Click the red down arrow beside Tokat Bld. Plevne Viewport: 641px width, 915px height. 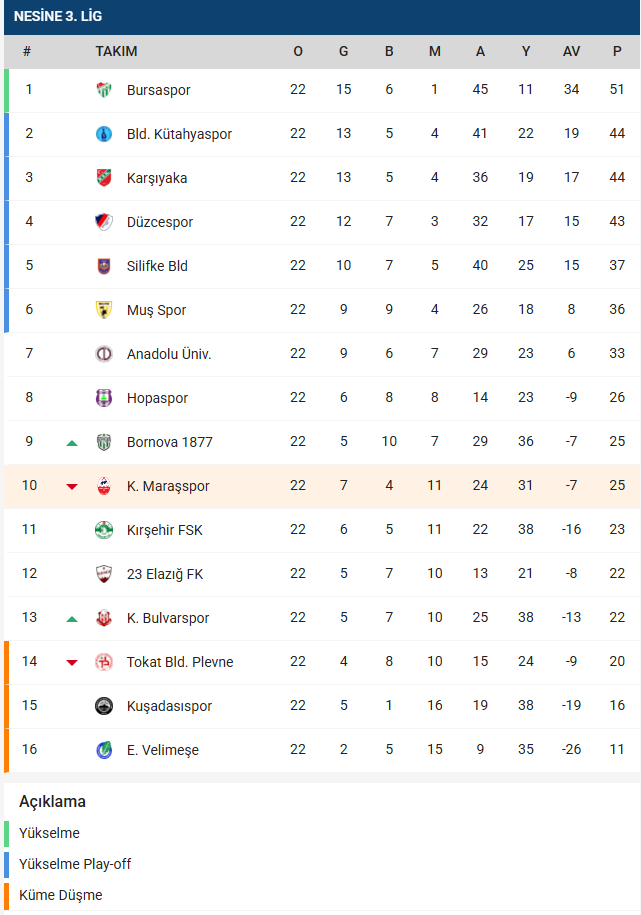click(72, 662)
